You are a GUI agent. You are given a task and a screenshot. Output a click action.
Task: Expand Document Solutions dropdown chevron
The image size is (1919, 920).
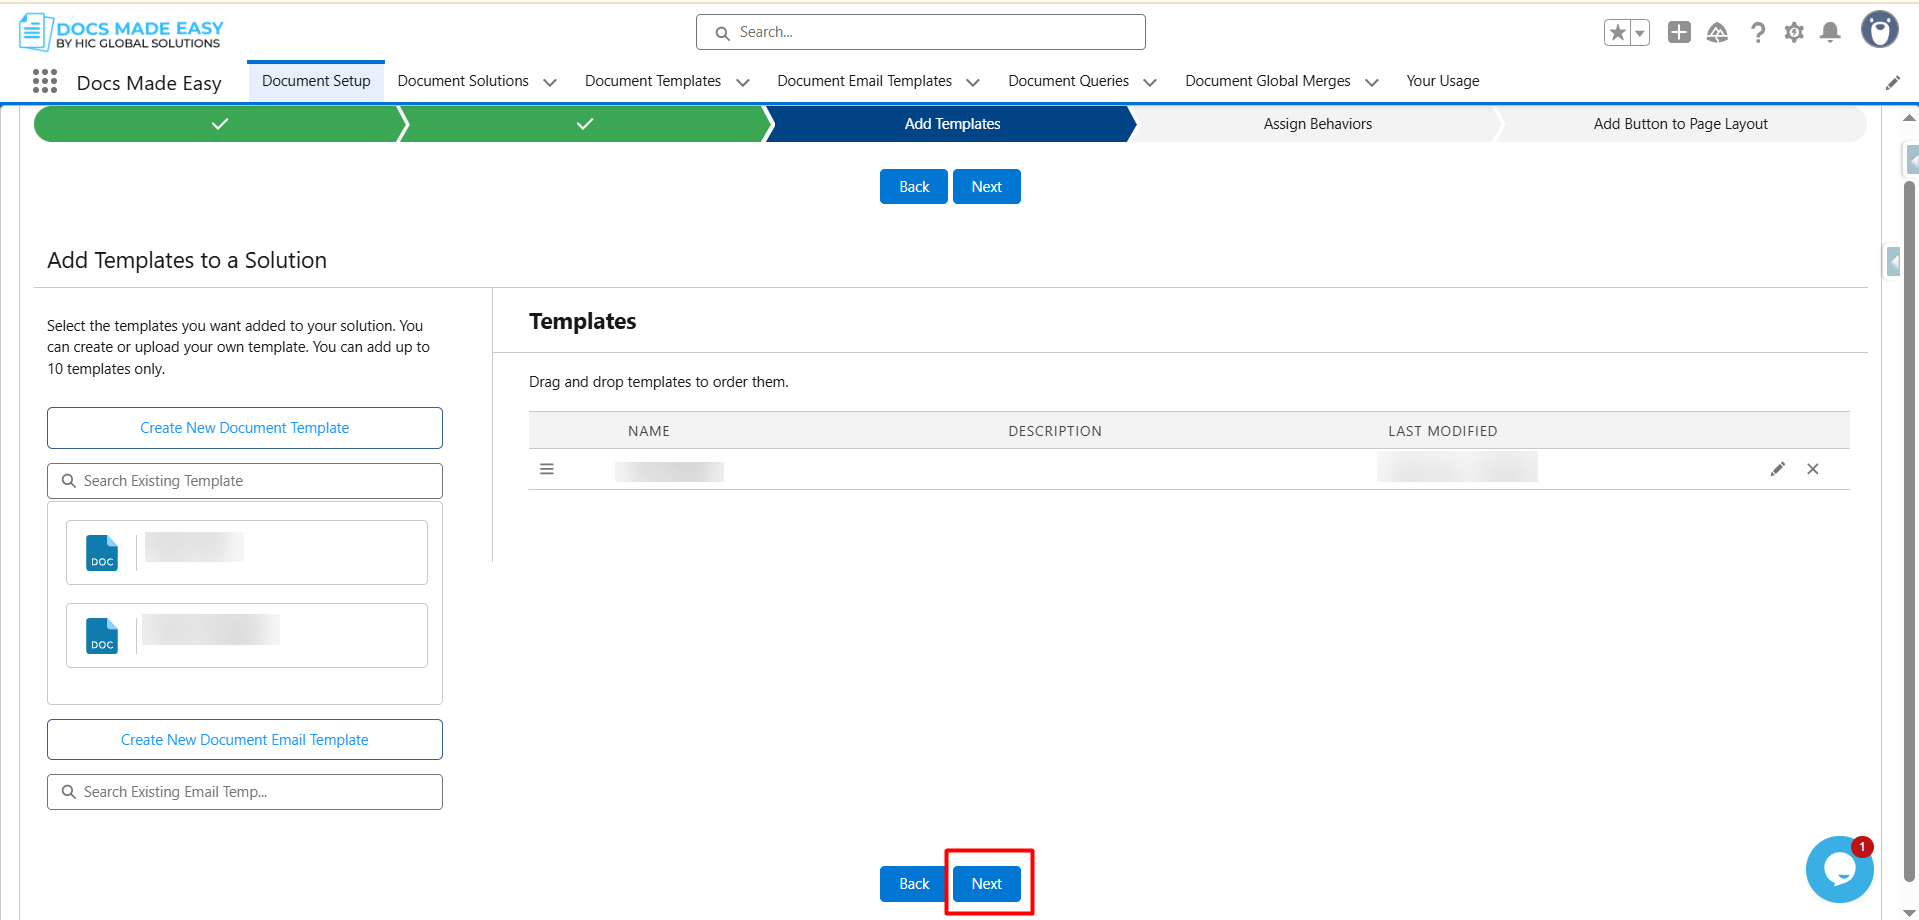point(550,82)
